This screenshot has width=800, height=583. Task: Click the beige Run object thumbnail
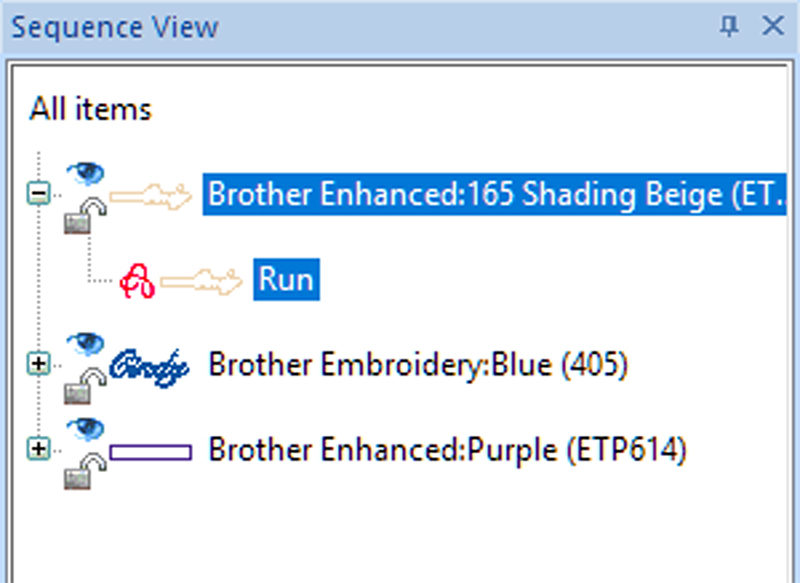click(x=200, y=281)
